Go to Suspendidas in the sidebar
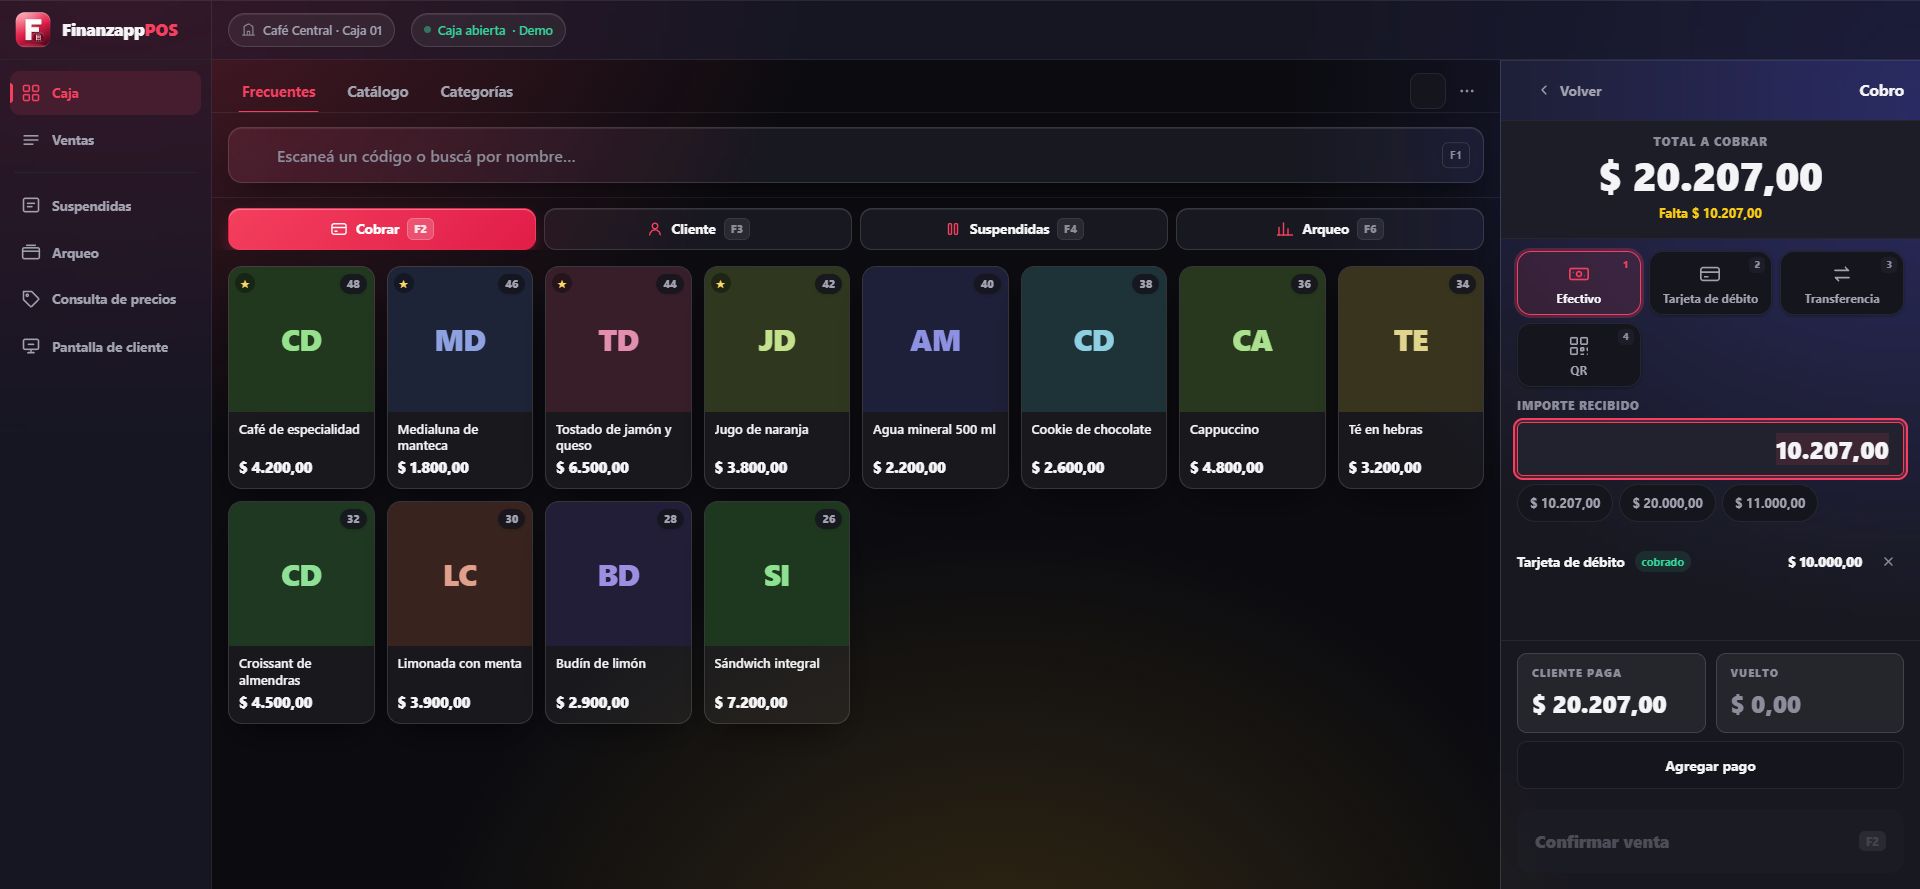The height and width of the screenshot is (889, 1920). pos(105,206)
